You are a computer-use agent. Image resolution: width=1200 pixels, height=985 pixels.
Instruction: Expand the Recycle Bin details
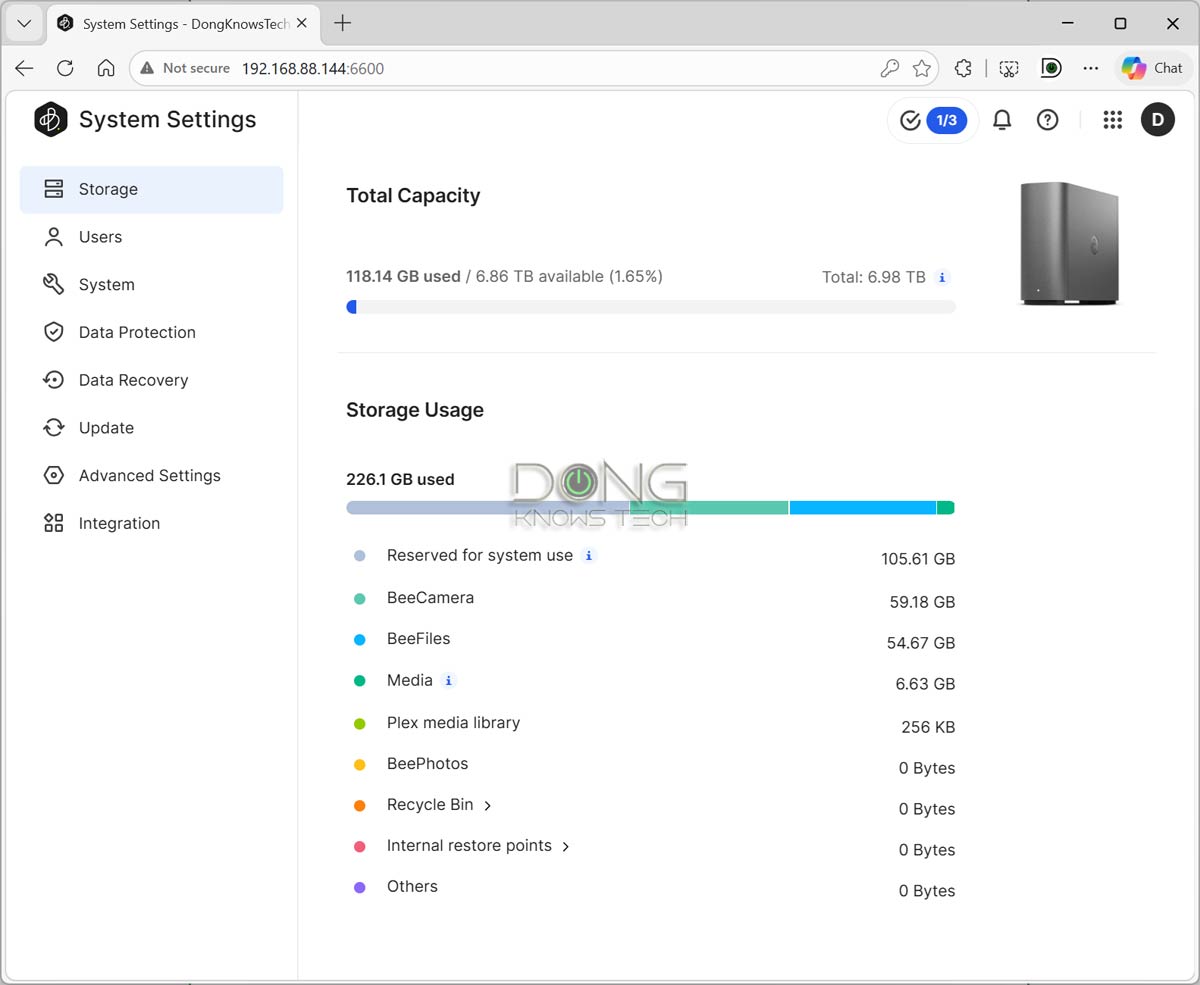[x=487, y=805]
